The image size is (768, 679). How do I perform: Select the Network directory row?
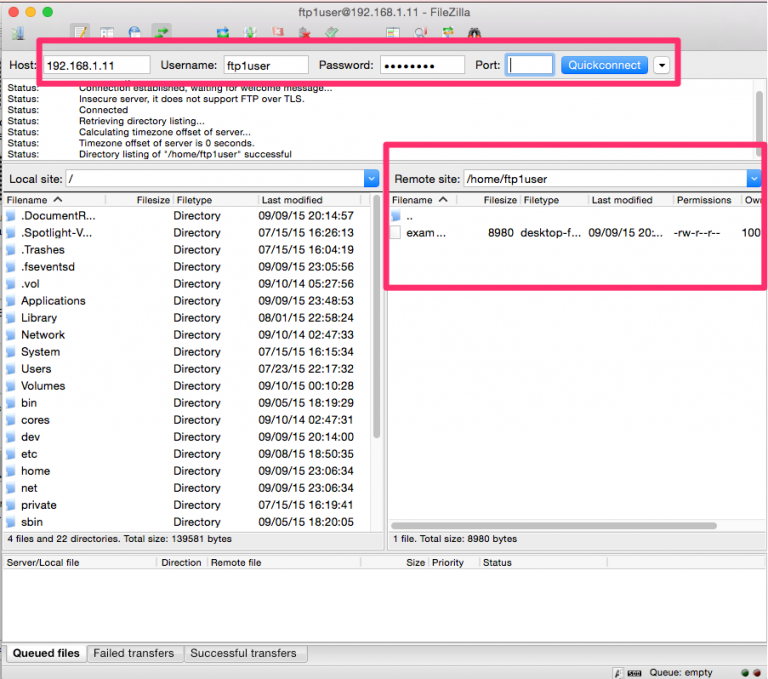(188, 335)
